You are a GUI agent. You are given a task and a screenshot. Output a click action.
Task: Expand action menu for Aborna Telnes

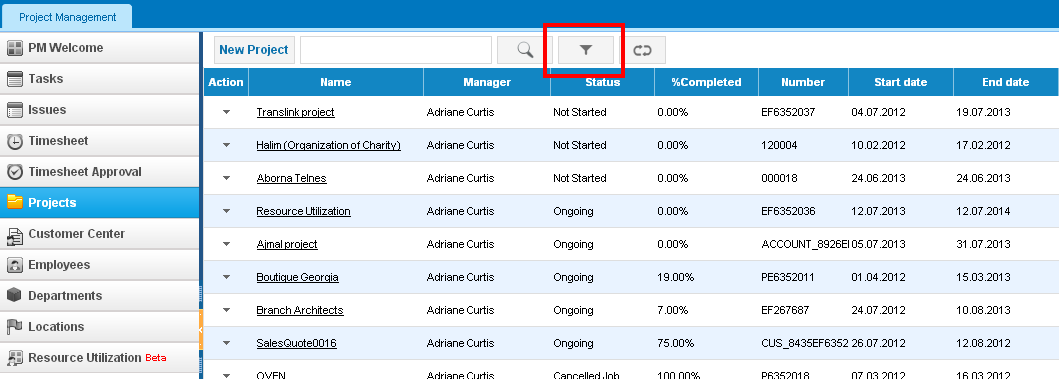tap(226, 178)
